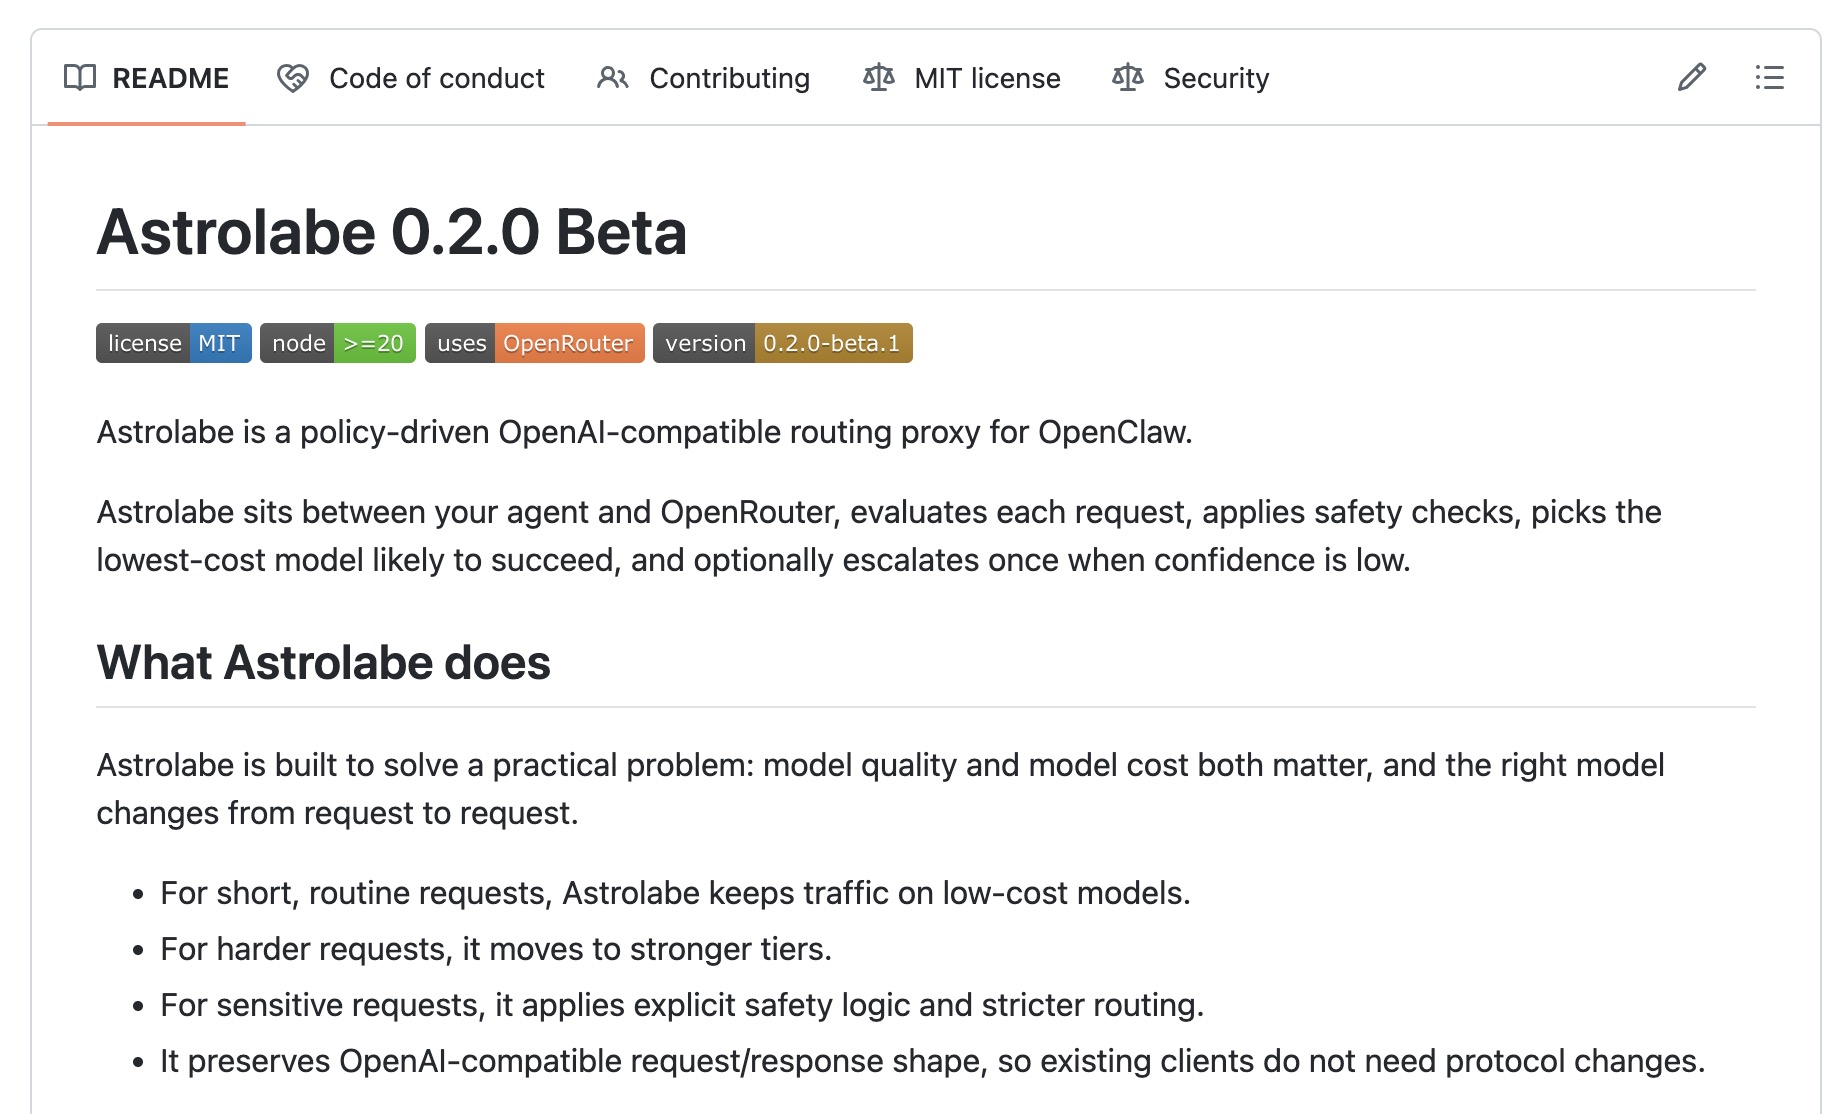Select the MIT license tab text

point(987,78)
